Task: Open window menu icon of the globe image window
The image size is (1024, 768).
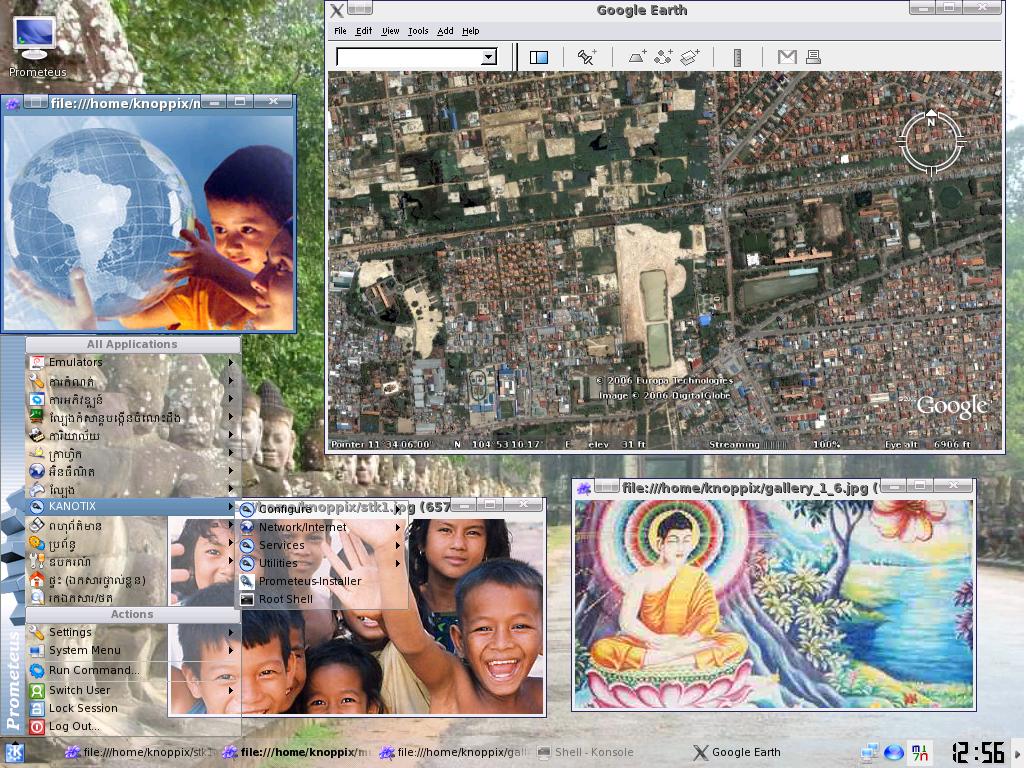Action: (x=12, y=103)
